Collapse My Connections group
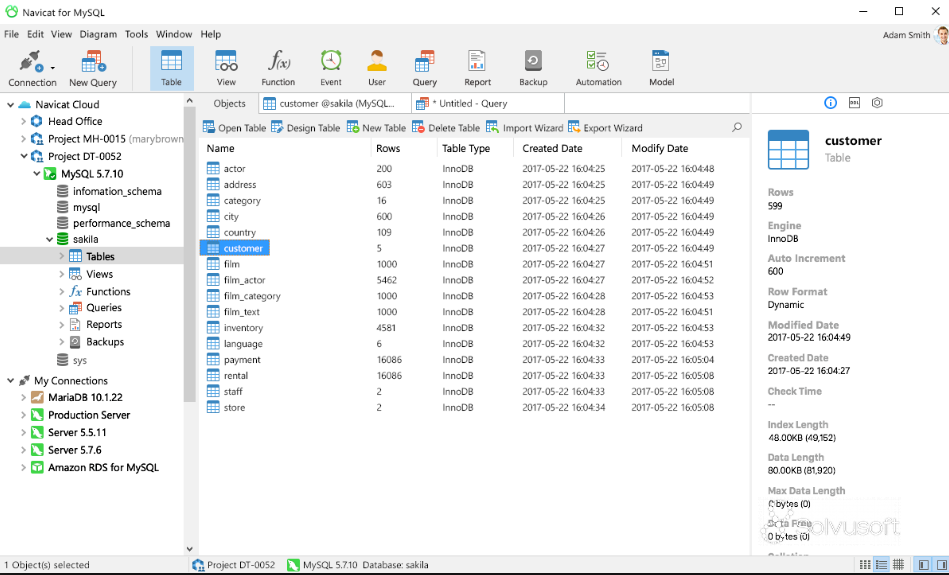The height and width of the screenshot is (575, 949). (10, 381)
